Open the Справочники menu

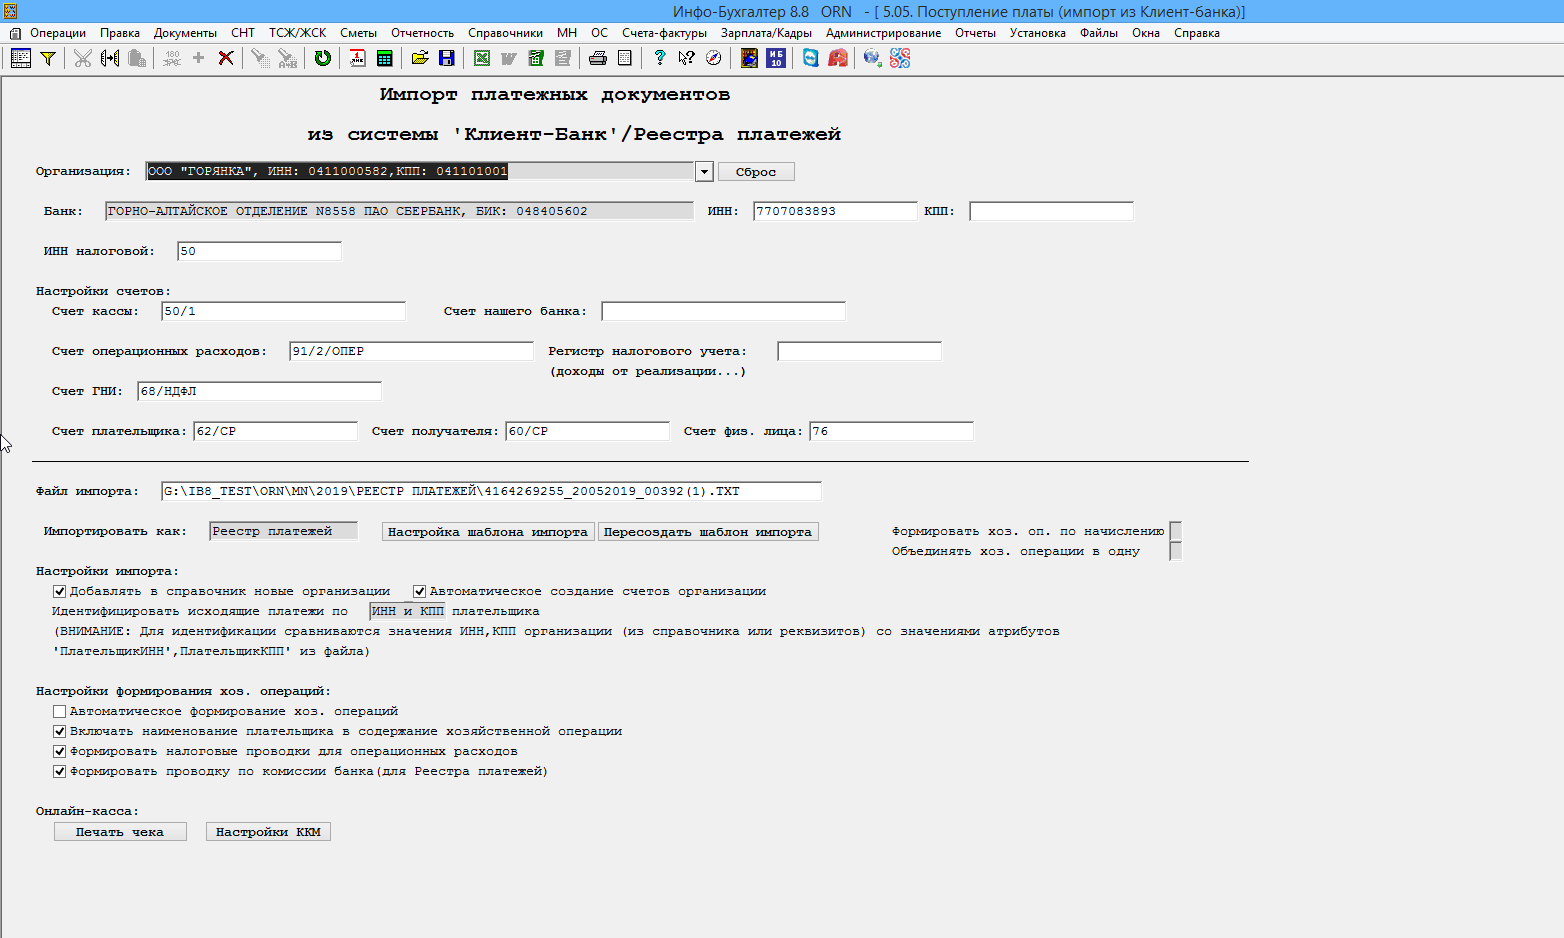coord(505,33)
